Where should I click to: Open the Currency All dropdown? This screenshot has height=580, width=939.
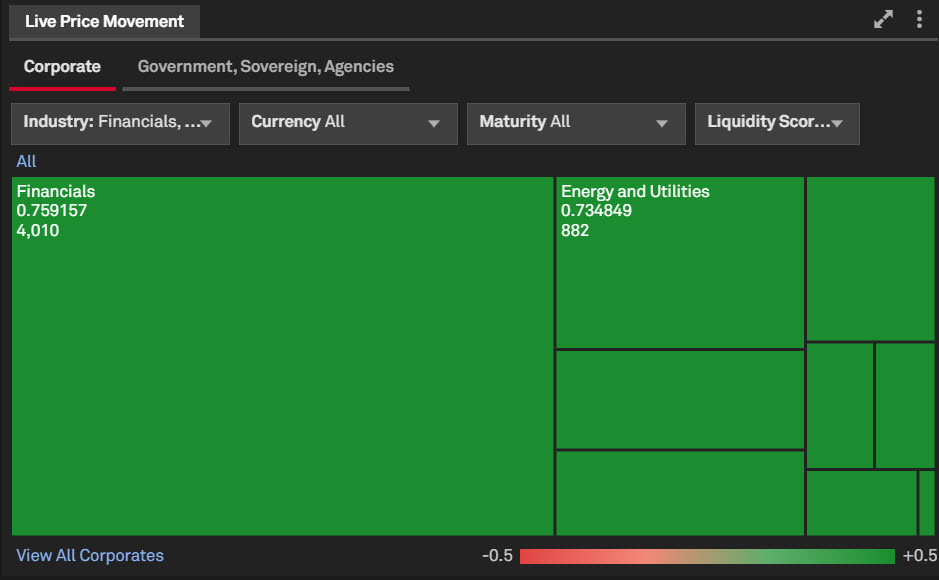point(348,124)
